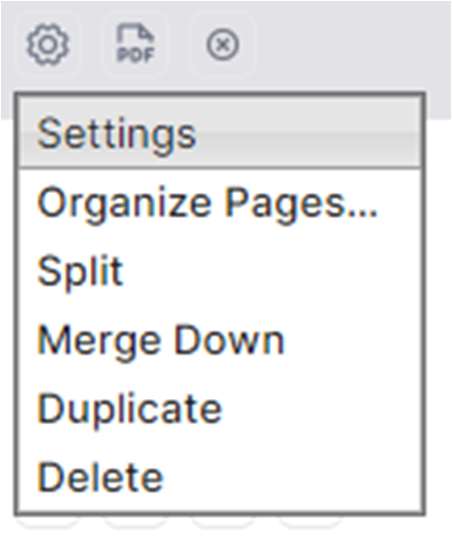Choose Merge Down from the menu
Image resolution: width=452 pixels, height=536 pixels.
click(219, 341)
